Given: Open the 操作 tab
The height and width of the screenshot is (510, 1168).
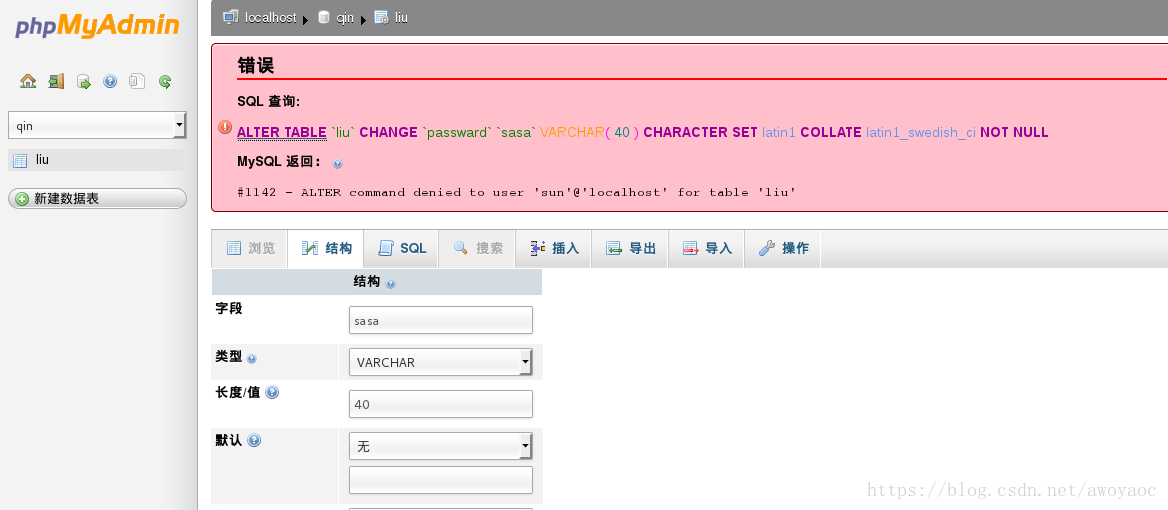Looking at the screenshot, I should (783, 249).
